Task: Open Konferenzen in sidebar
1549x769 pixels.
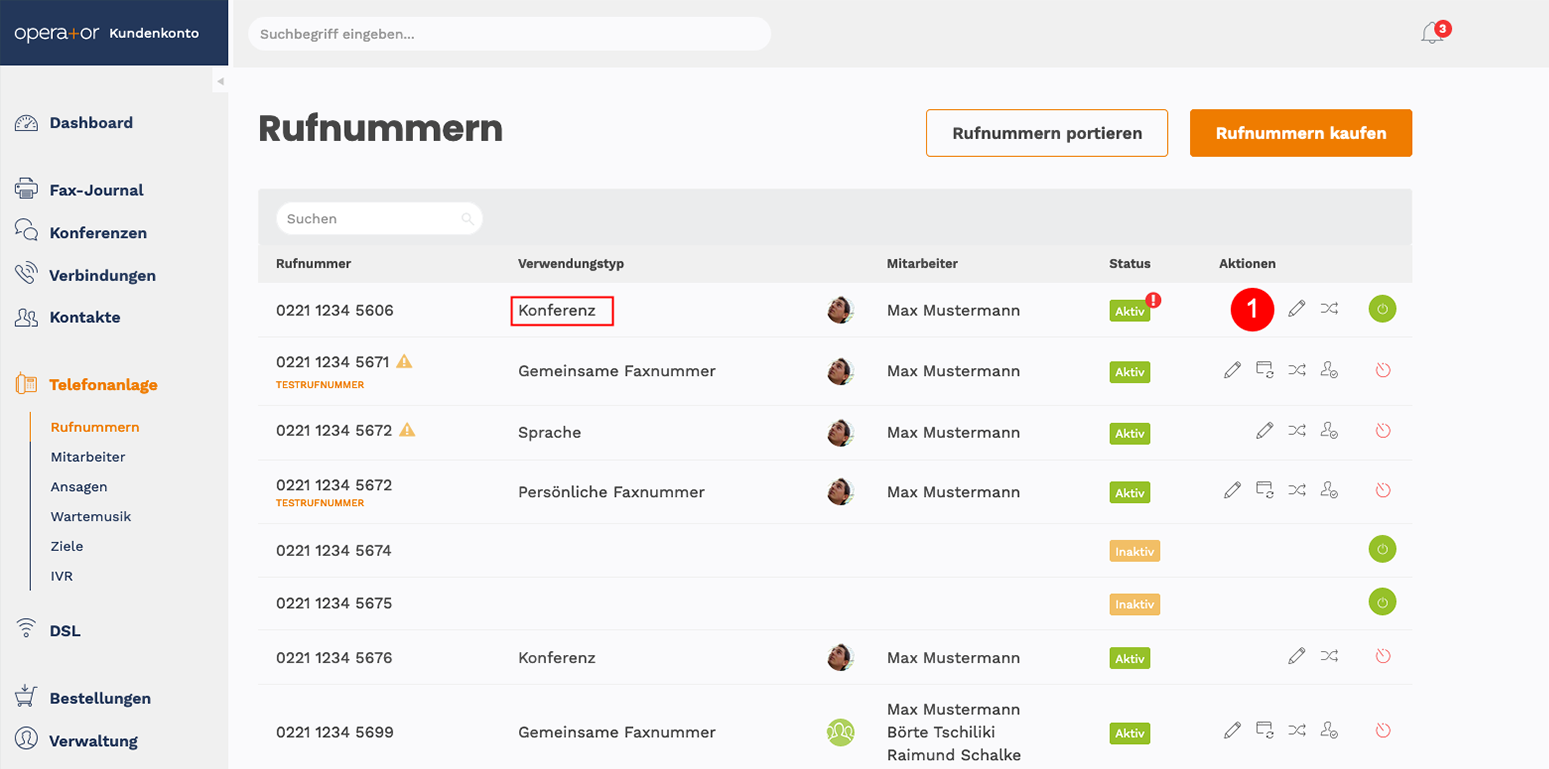Action: pyautogui.click(x=98, y=233)
